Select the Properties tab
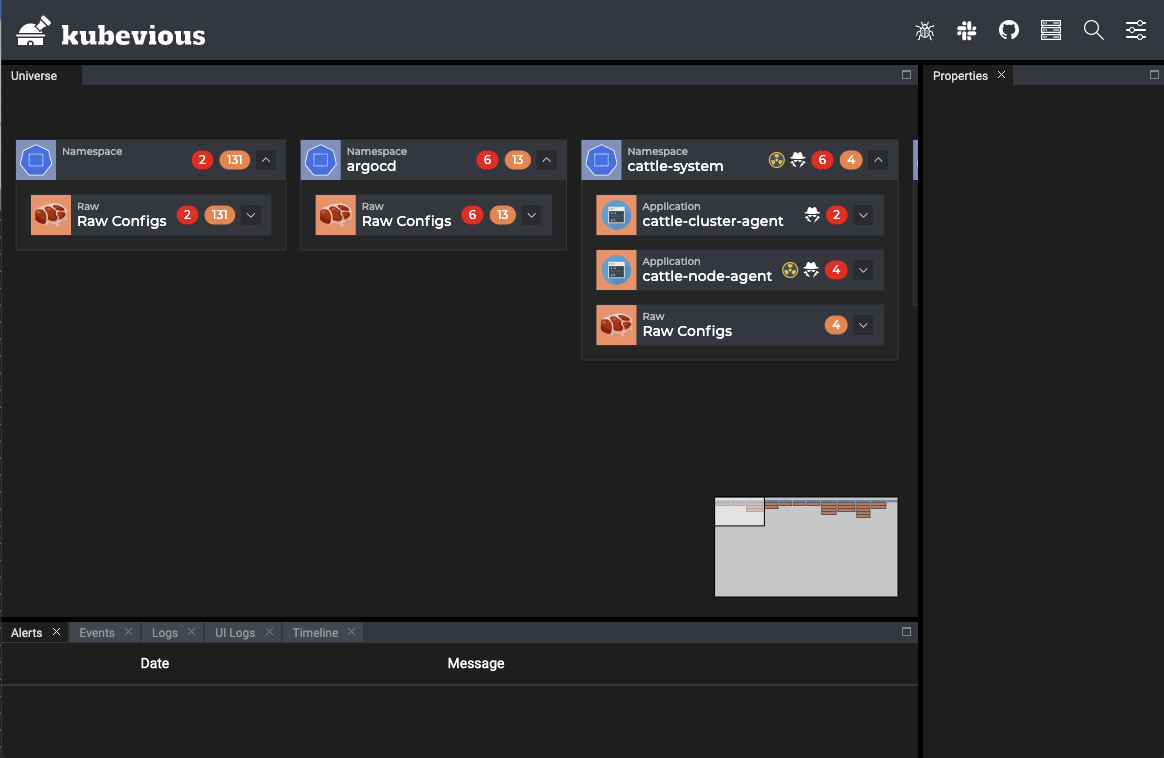The width and height of the screenshot is (1164, 758). click(960, 76)
